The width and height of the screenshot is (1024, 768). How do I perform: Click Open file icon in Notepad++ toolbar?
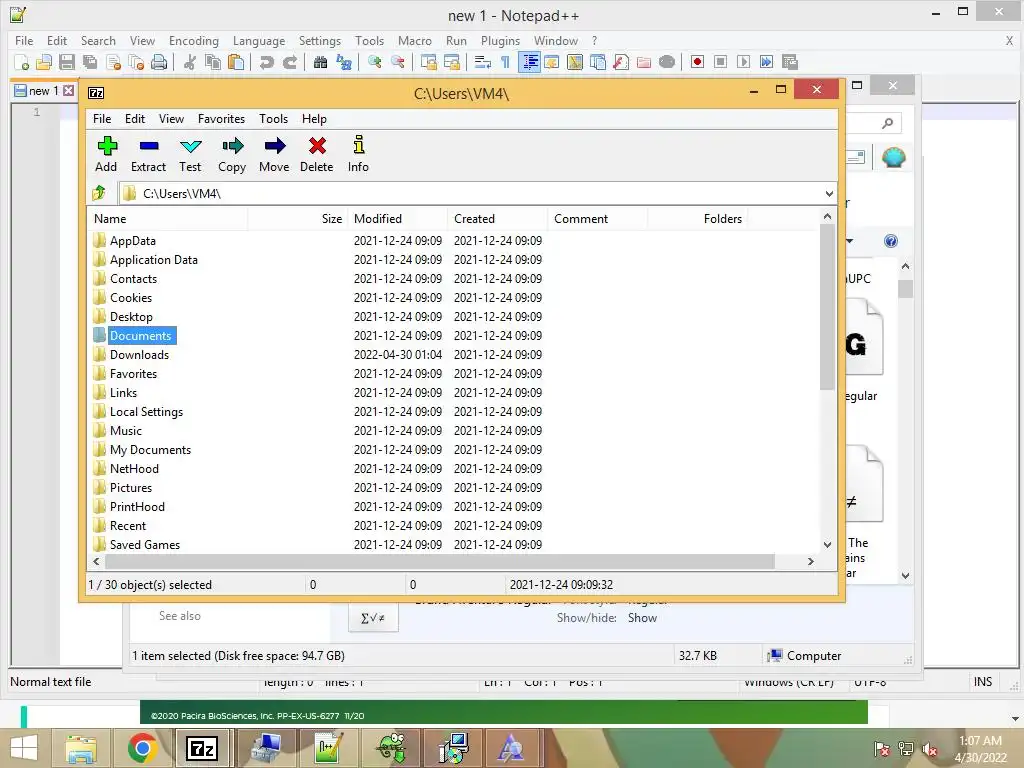click(x=44, y=62)
